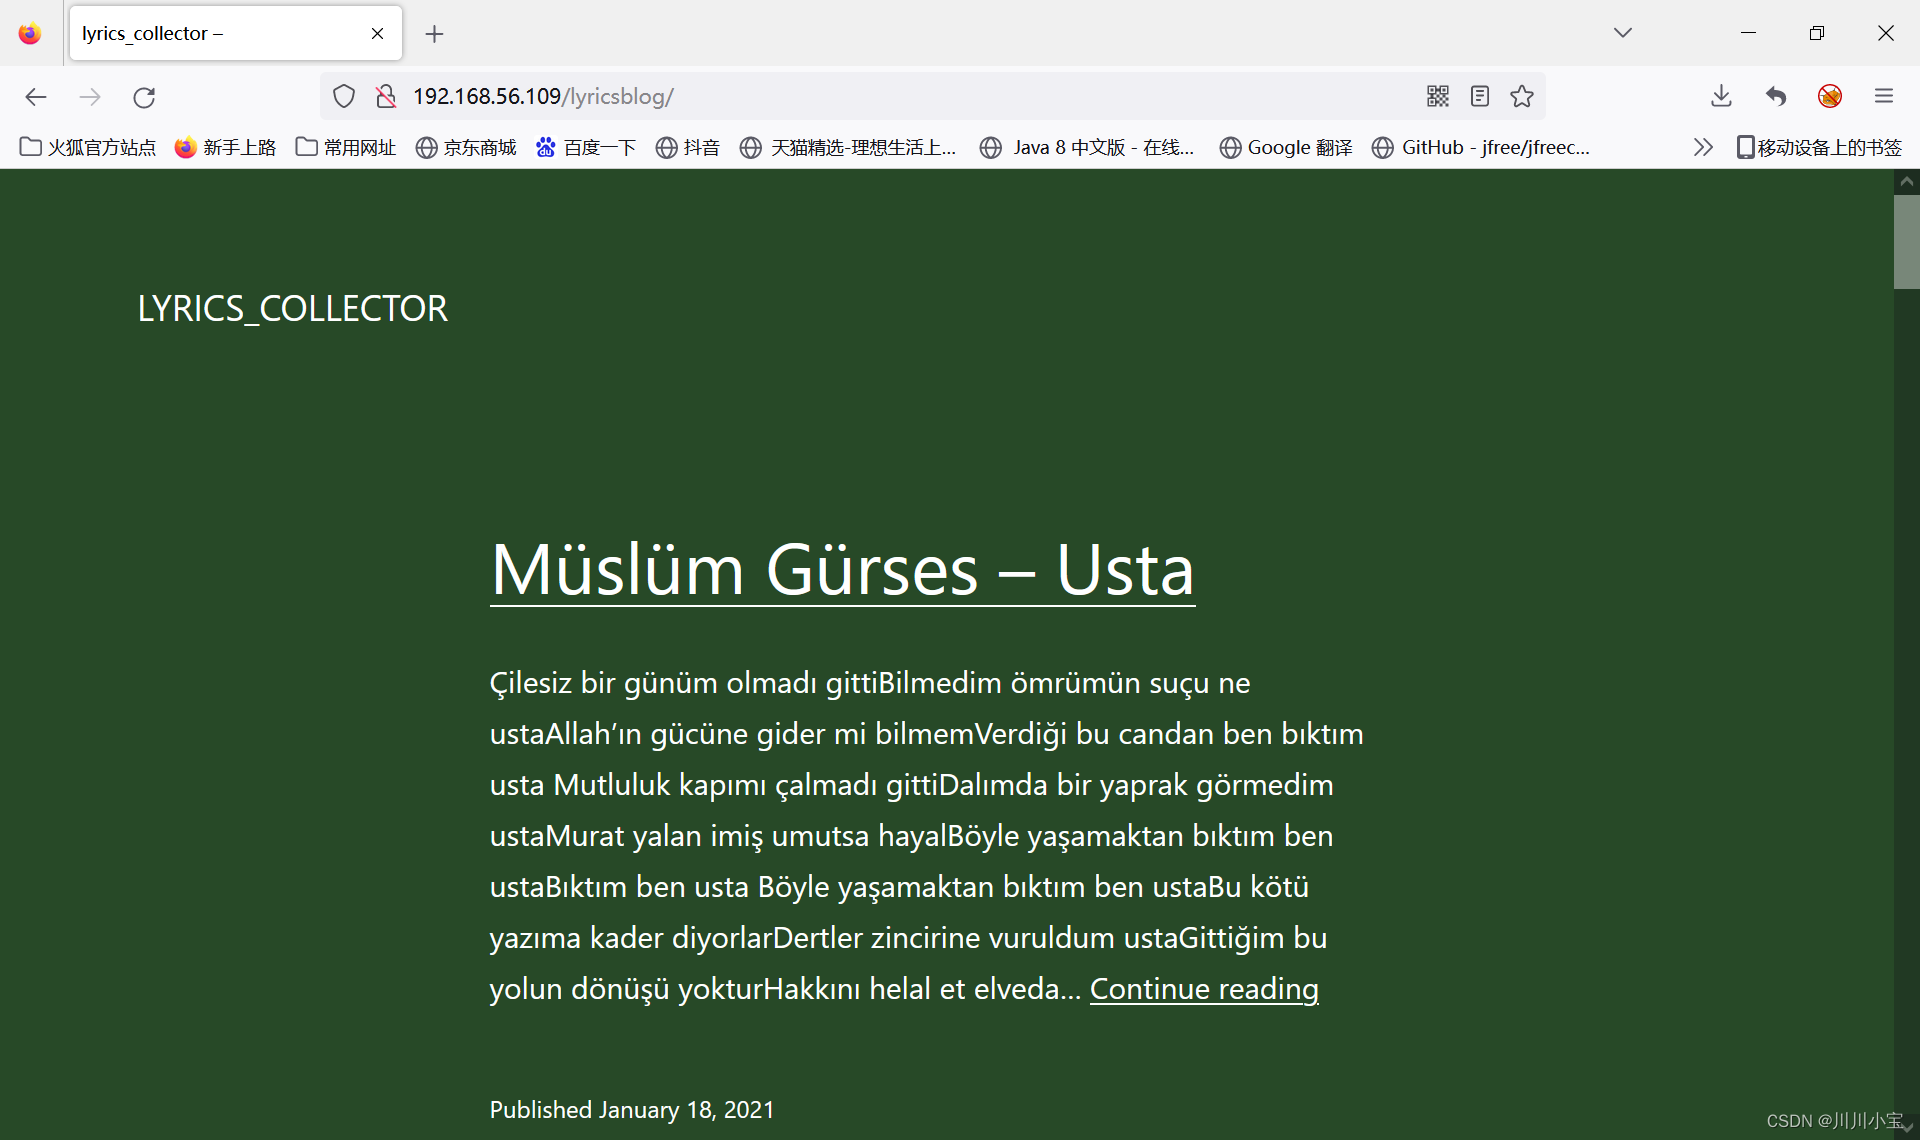This screenshot has width=1920, height=1140.
Task: Open the Google 翻译 bookmark
Action: coord(1286,148)
